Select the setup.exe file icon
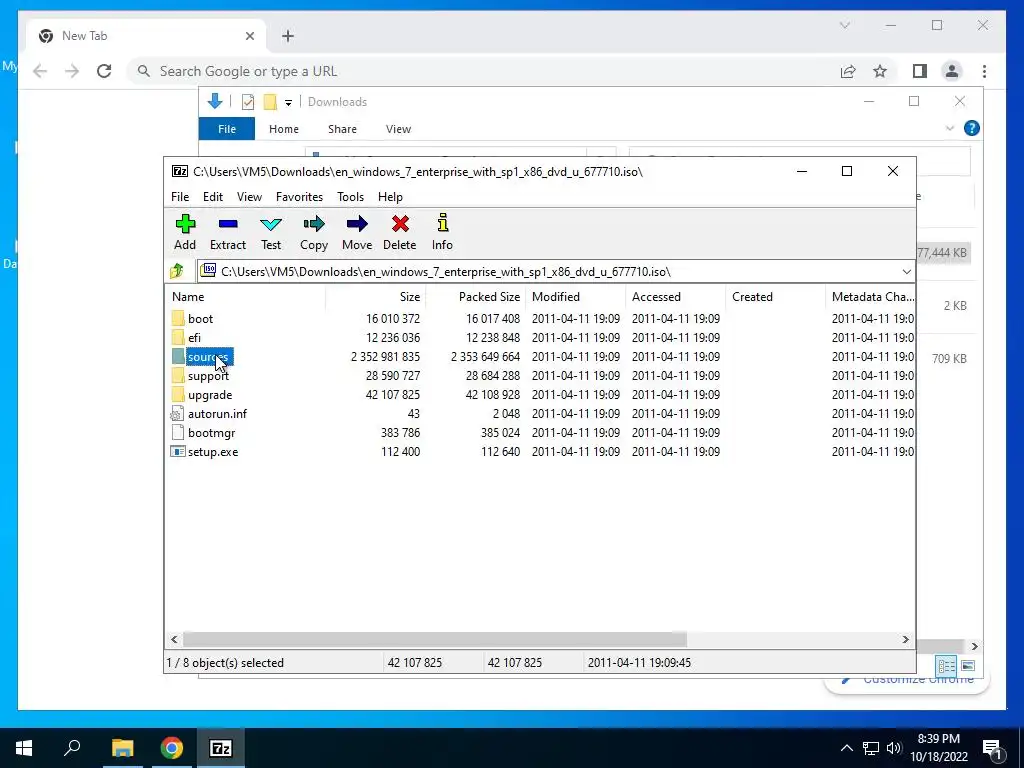 click(178, 451)
